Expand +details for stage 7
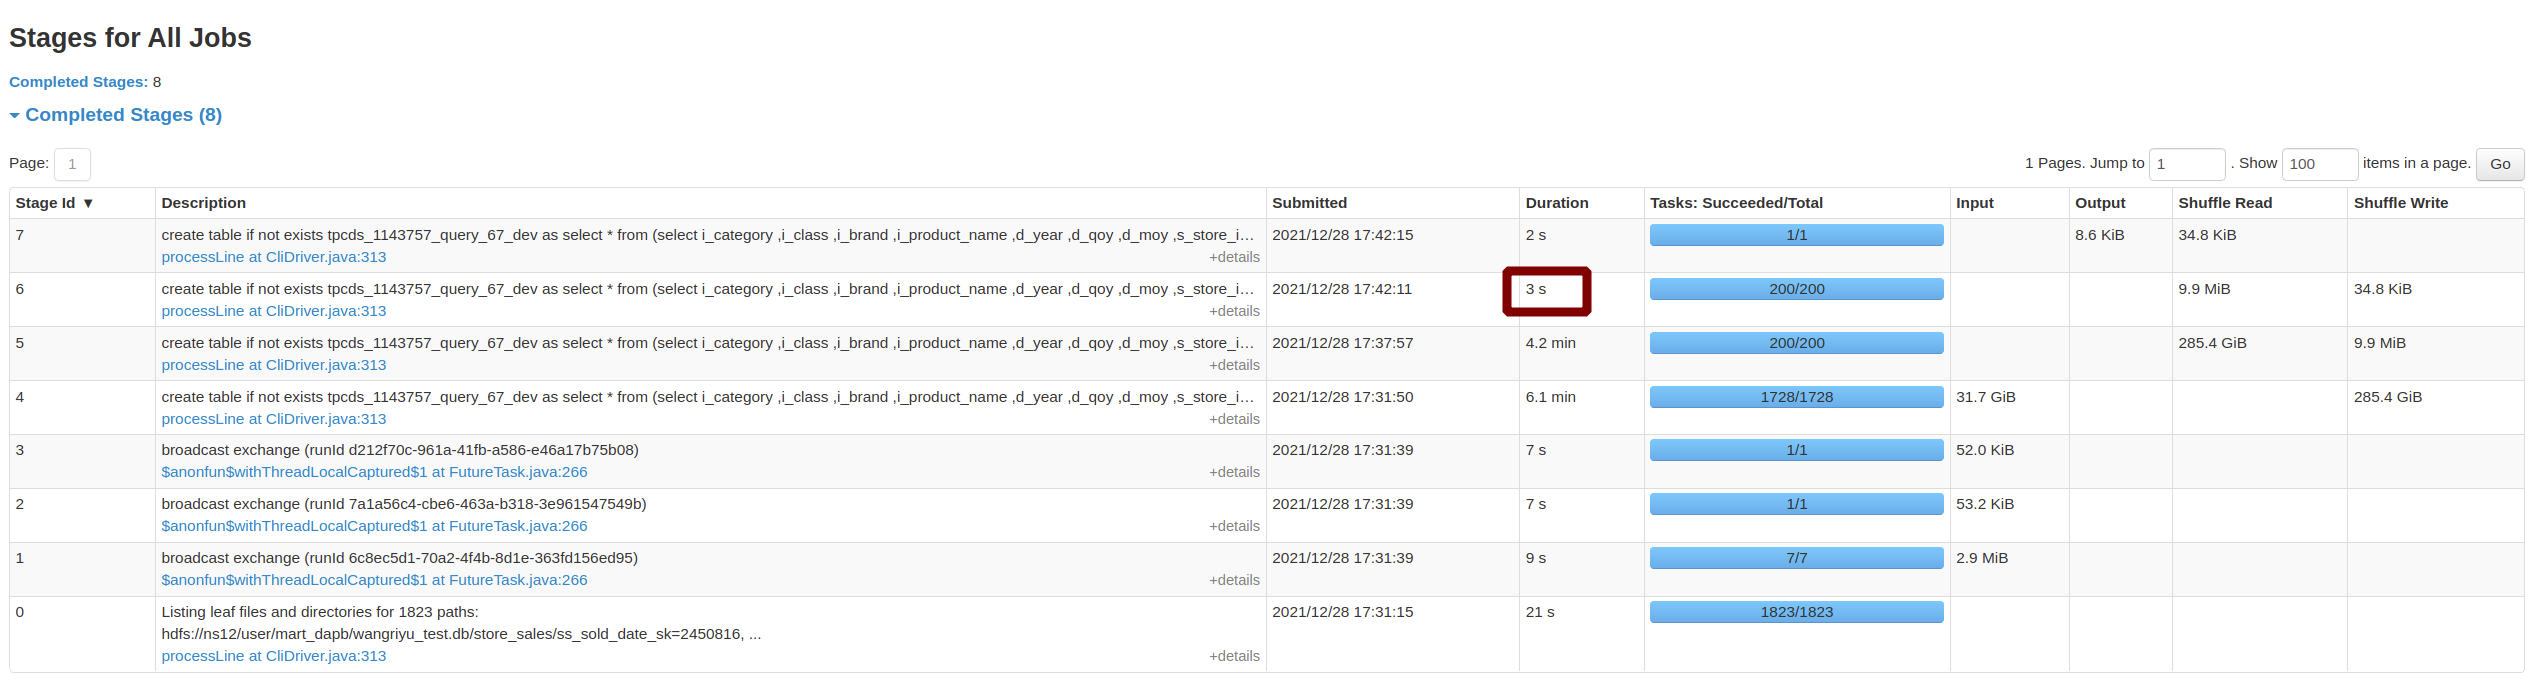This screenshot has width=2531, height=692. point(1234,257)
